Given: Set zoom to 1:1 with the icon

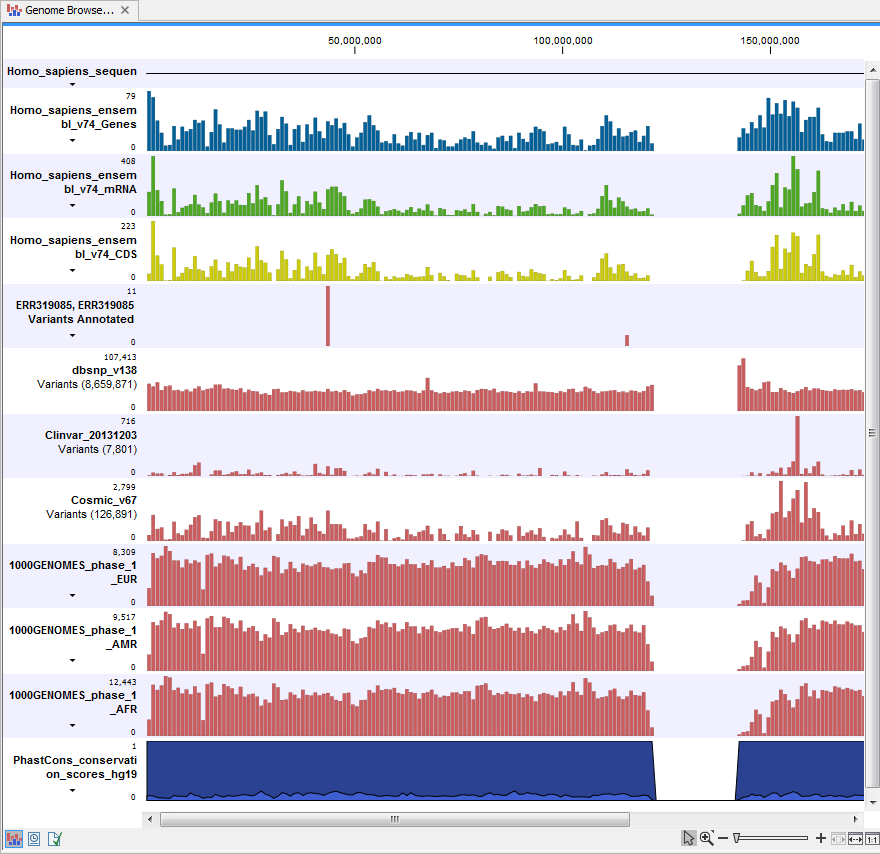Looking at the screenshot, I should pos(870,838).
